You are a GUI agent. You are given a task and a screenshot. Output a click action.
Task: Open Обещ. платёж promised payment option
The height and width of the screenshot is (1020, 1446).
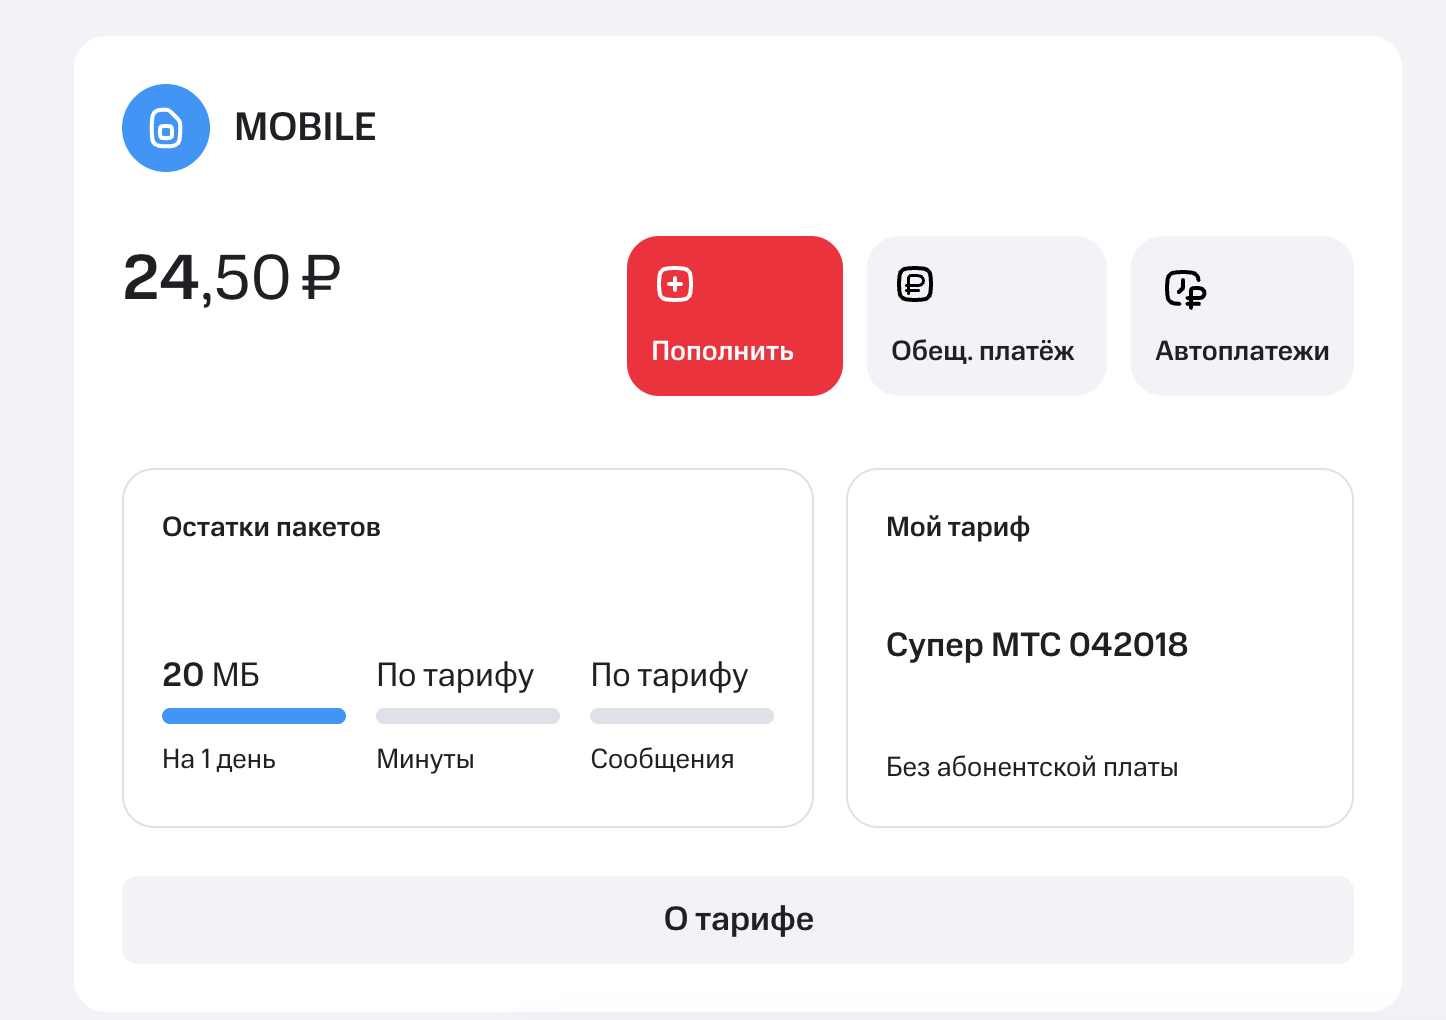pos(986,315)
